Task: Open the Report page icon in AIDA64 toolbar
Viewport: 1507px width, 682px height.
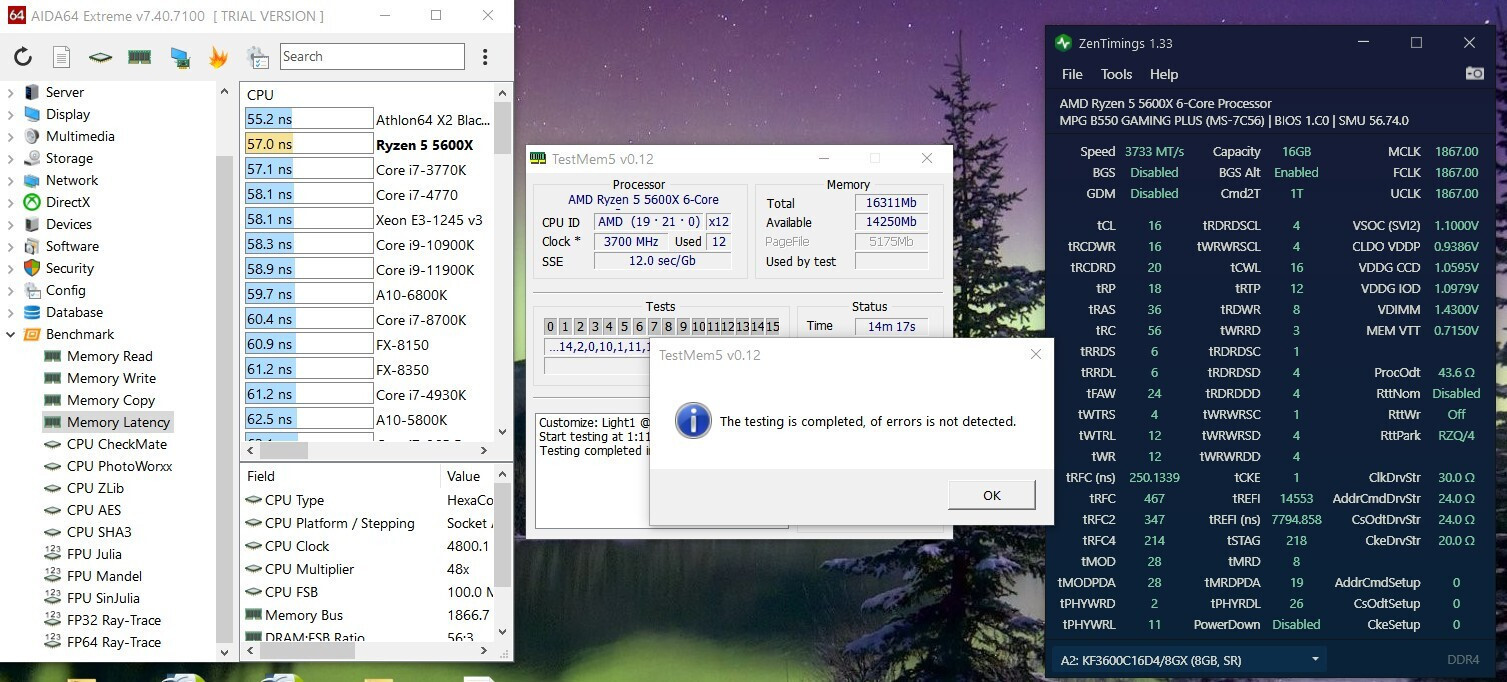Action: 61,57
